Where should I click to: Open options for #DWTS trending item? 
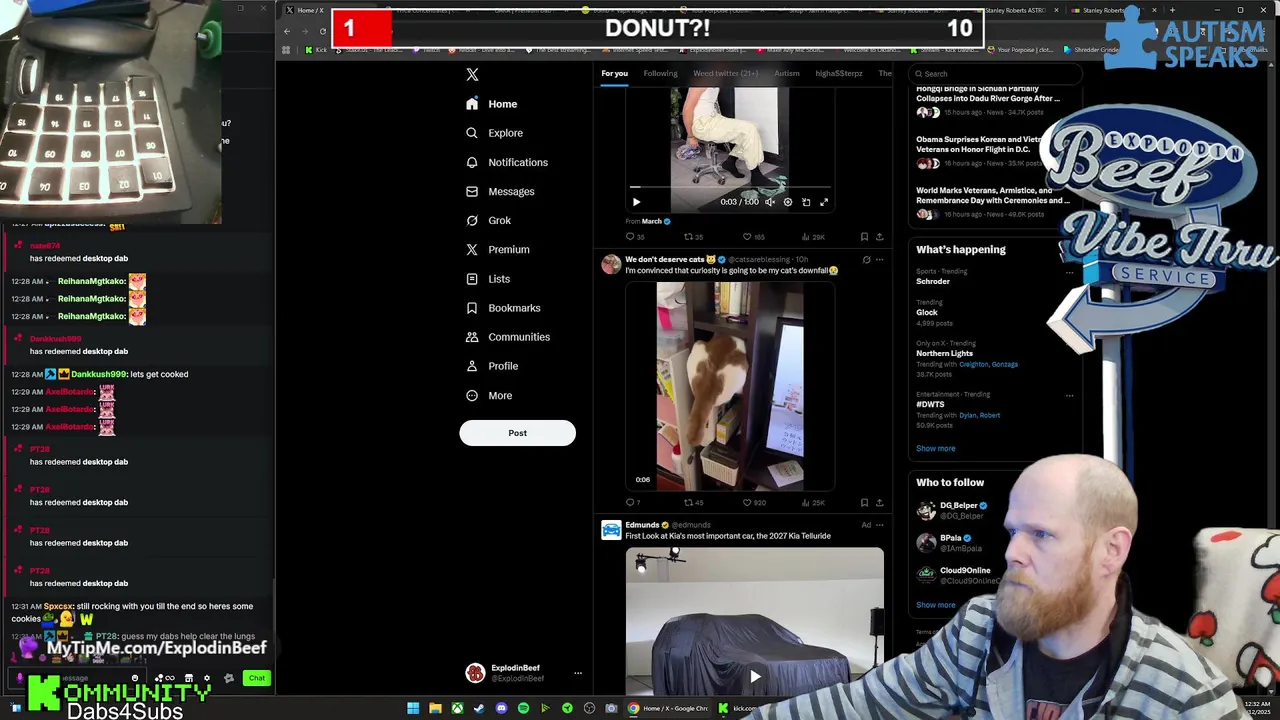[1069, 395]
